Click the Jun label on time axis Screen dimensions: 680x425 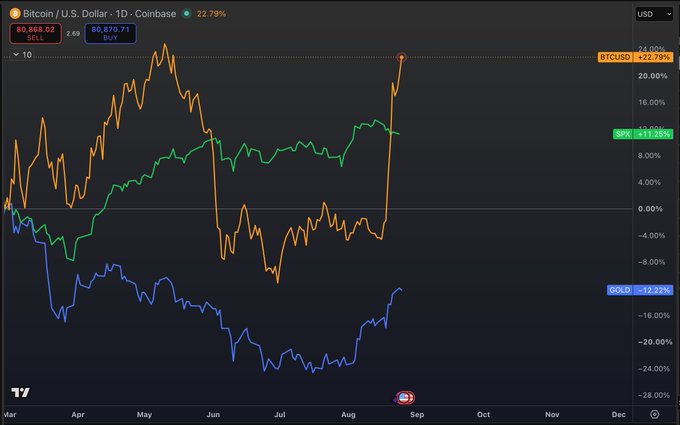coord(213,415)
